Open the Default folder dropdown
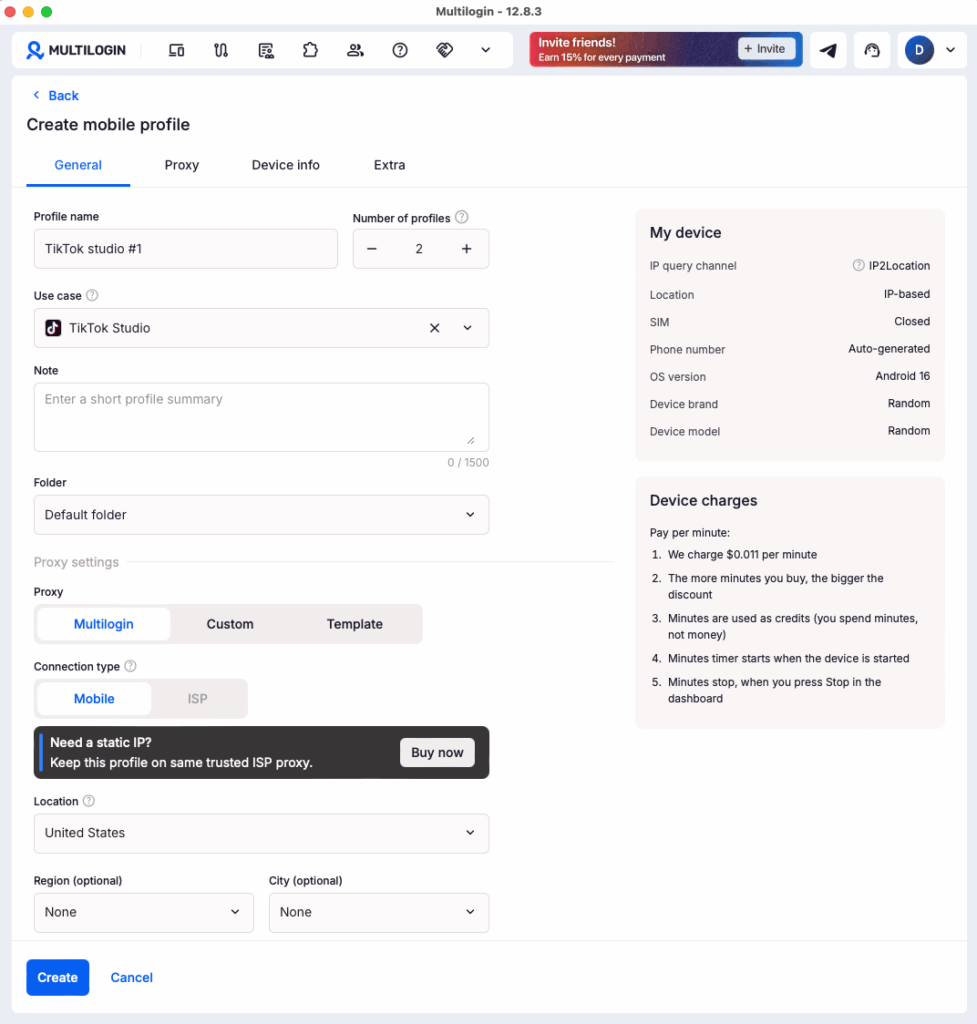The image size is (977, 1024). point(261,515)
